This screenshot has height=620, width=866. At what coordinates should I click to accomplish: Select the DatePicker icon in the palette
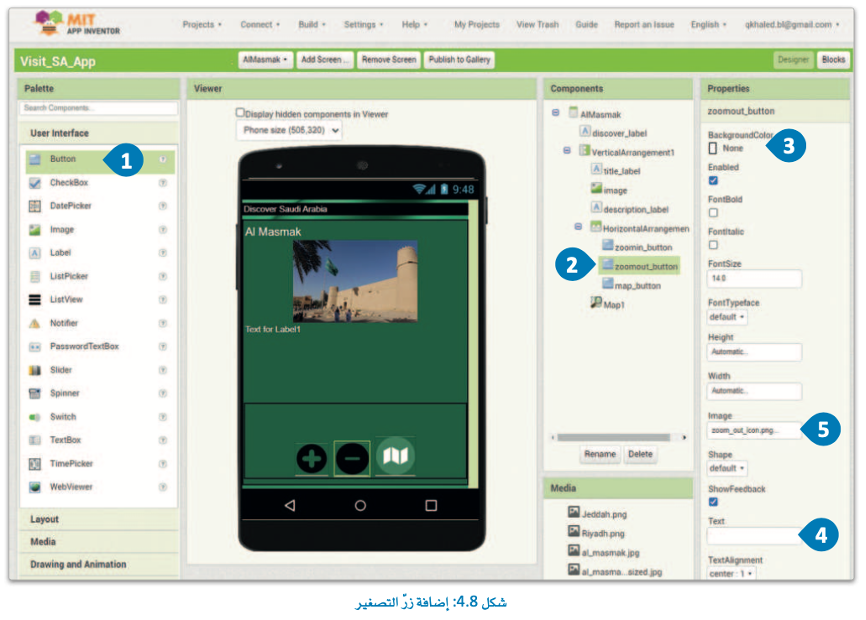35,206
